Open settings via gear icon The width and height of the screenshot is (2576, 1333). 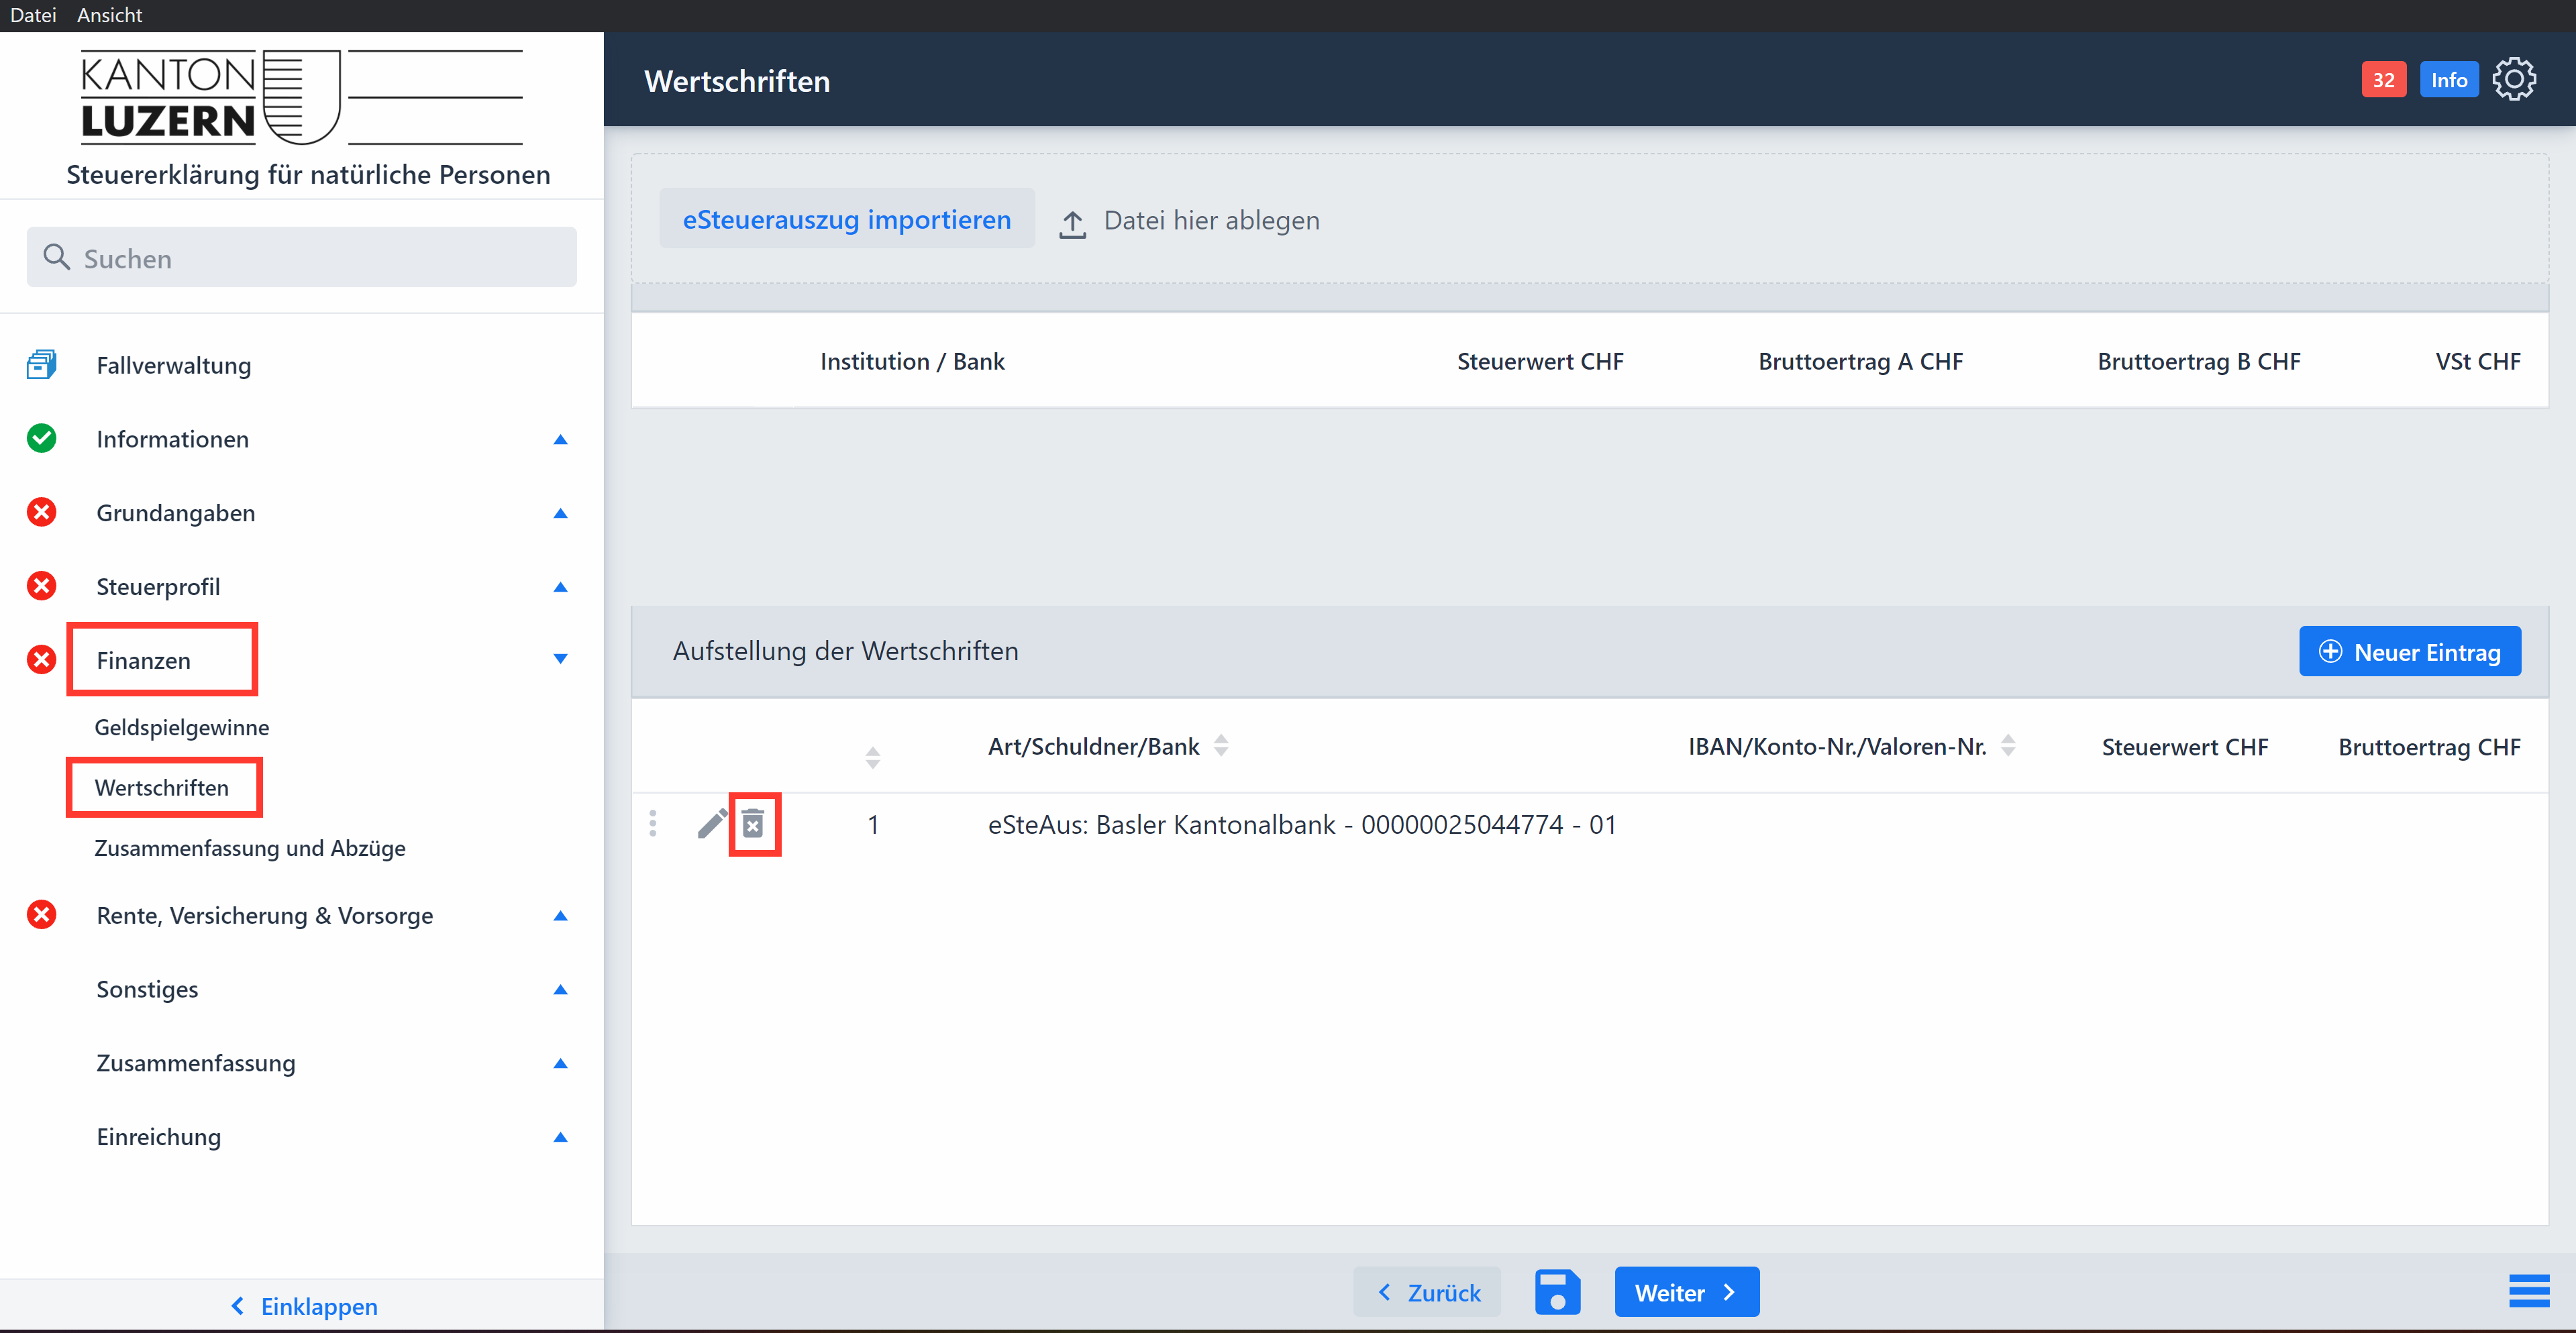click(2513, 80)
